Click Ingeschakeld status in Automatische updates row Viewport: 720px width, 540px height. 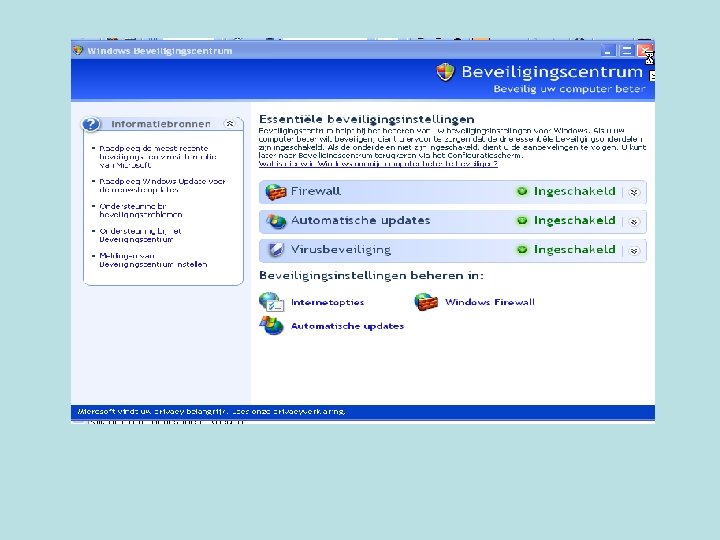point(574,221)
